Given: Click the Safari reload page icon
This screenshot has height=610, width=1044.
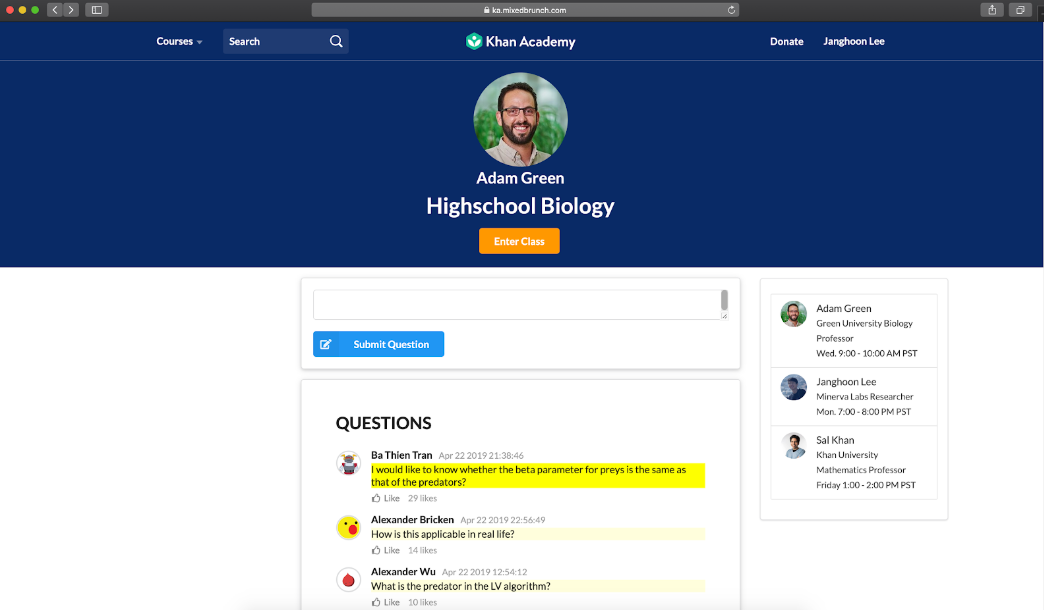Looking at the screenshot, I should coord(732,10).
